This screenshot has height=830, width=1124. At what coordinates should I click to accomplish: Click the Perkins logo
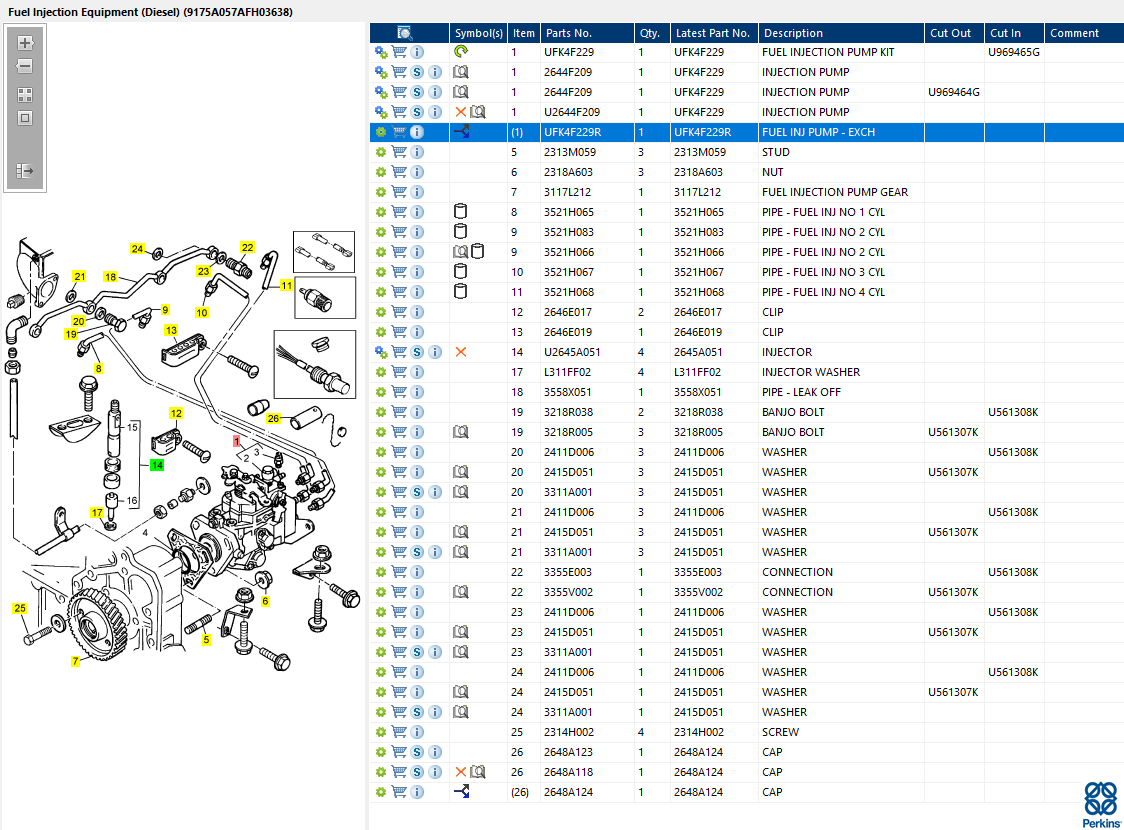1101,804
